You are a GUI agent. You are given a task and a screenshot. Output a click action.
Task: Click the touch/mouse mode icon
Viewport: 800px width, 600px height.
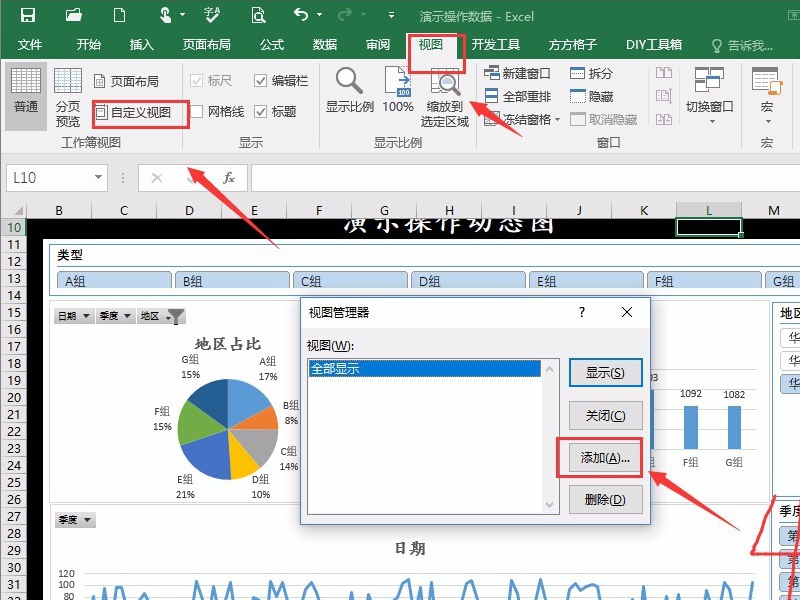pos(166,15)
